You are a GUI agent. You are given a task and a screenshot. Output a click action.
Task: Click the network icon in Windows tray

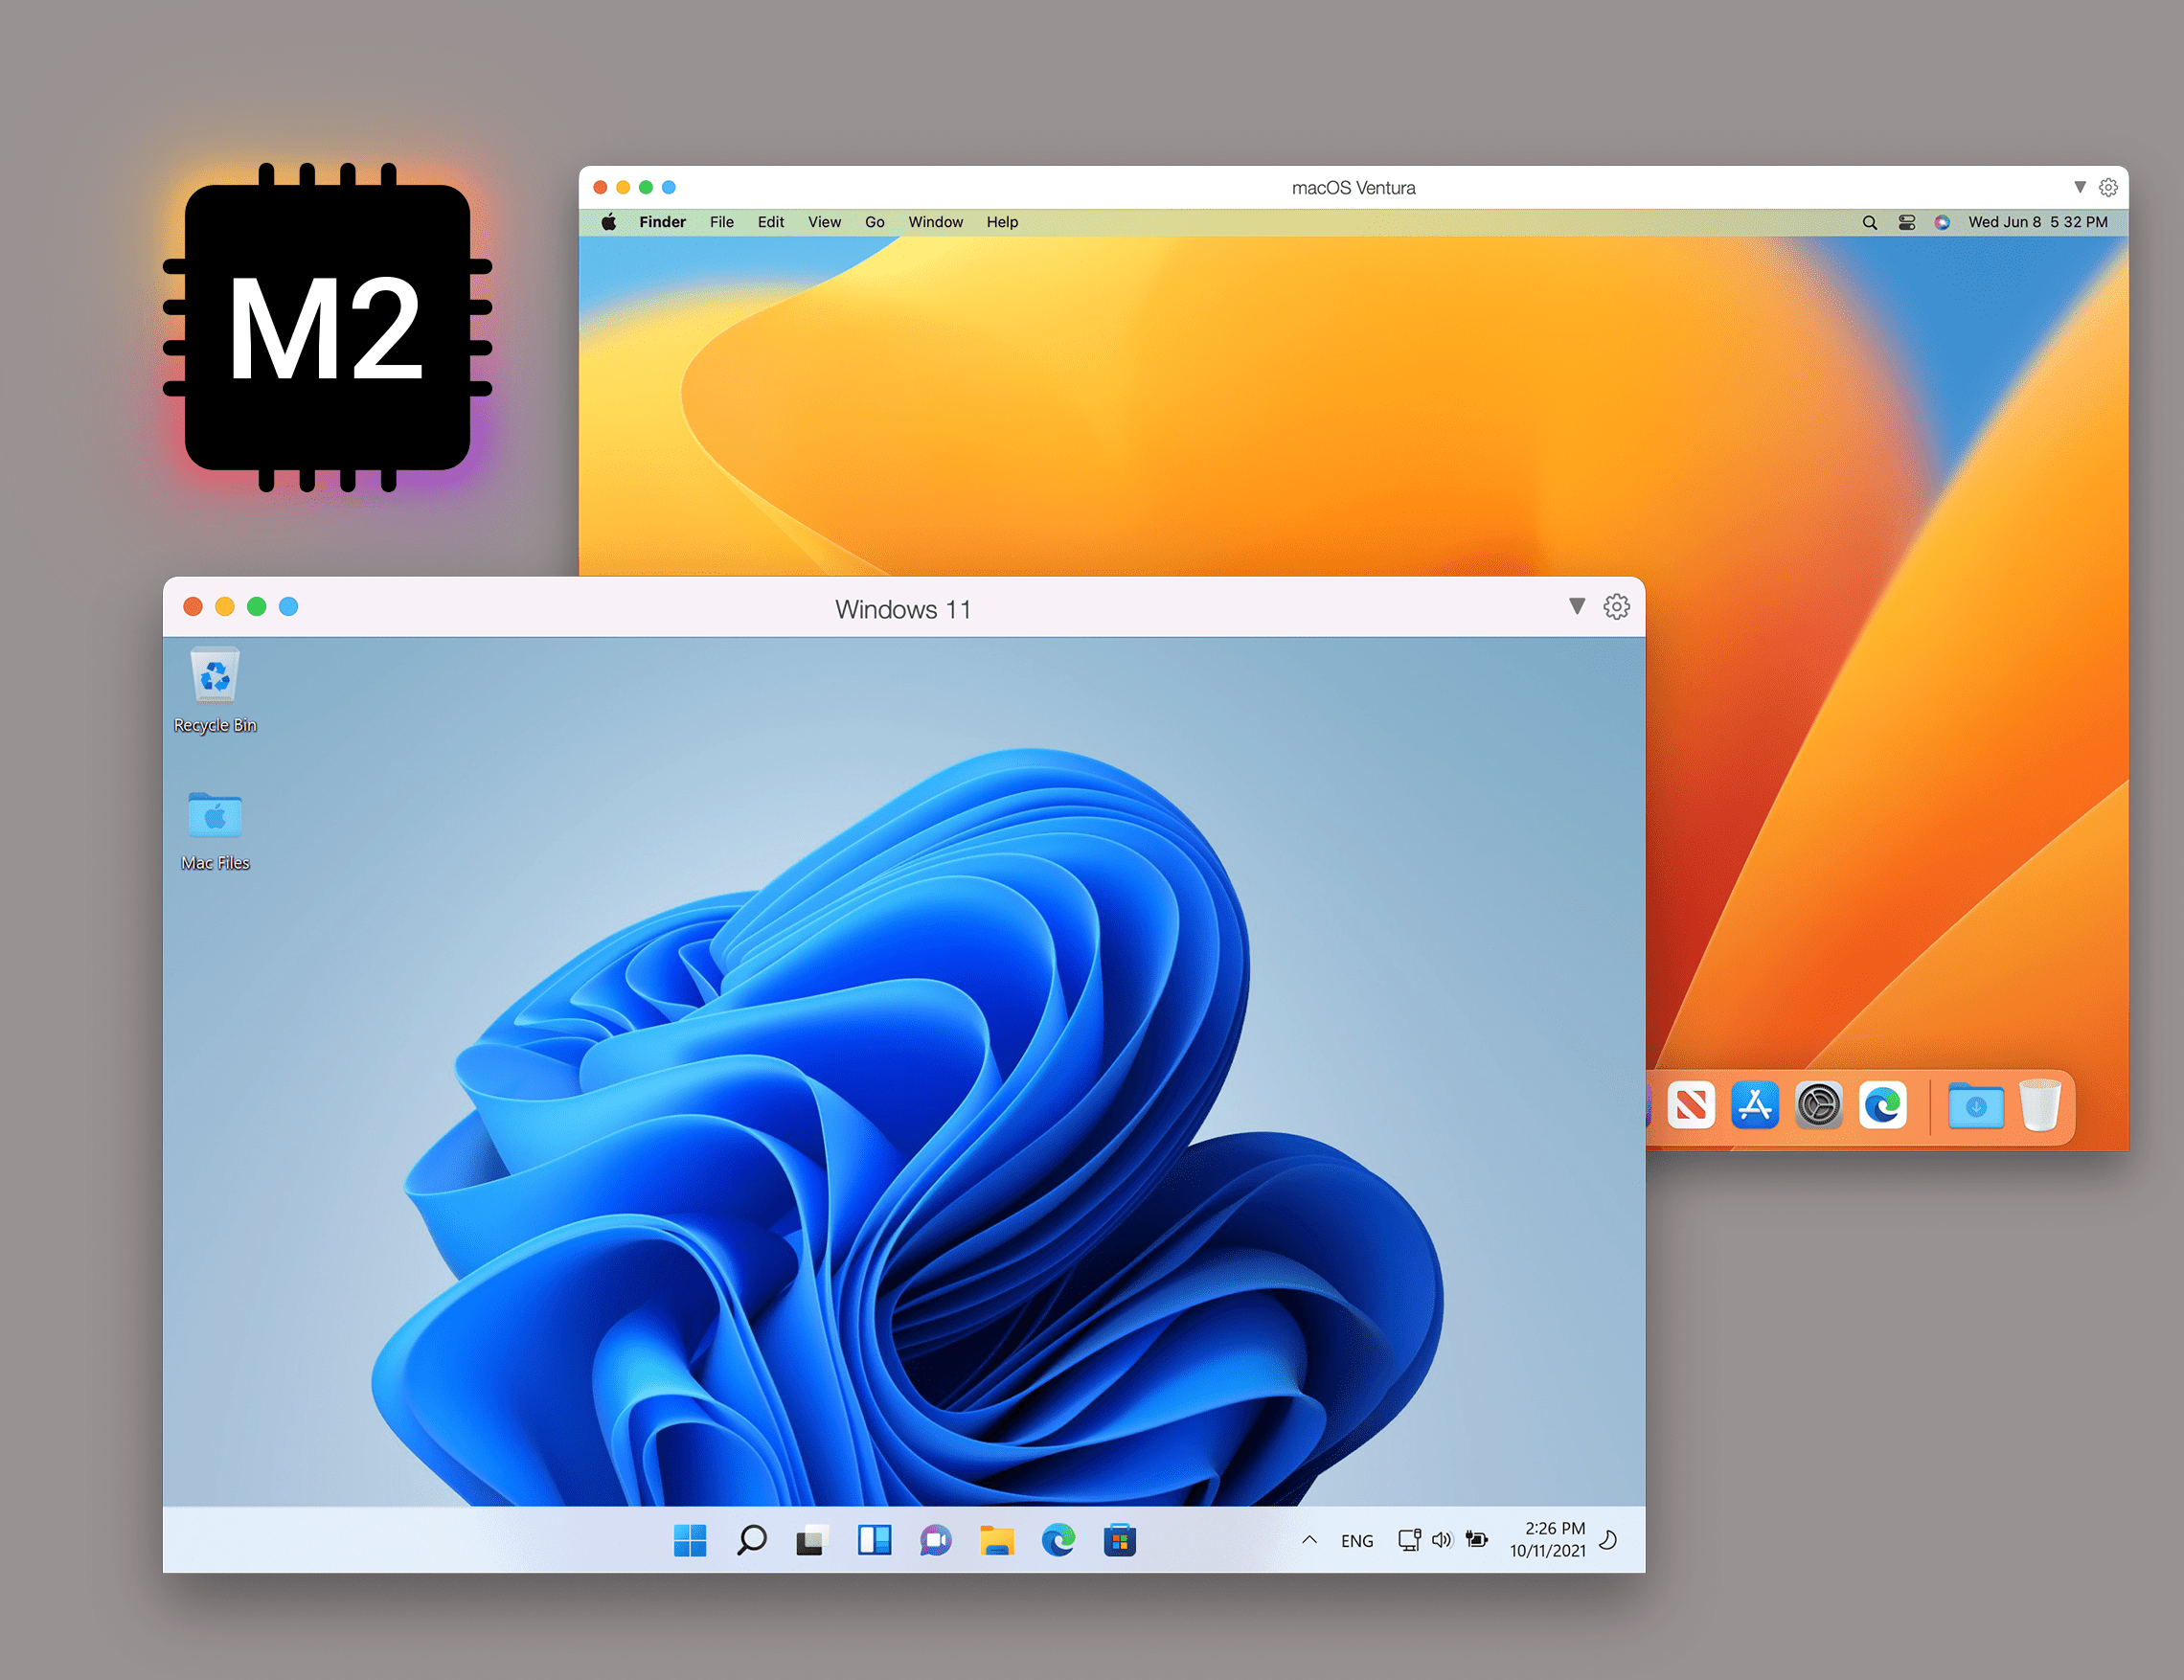coord(1409,1540)
